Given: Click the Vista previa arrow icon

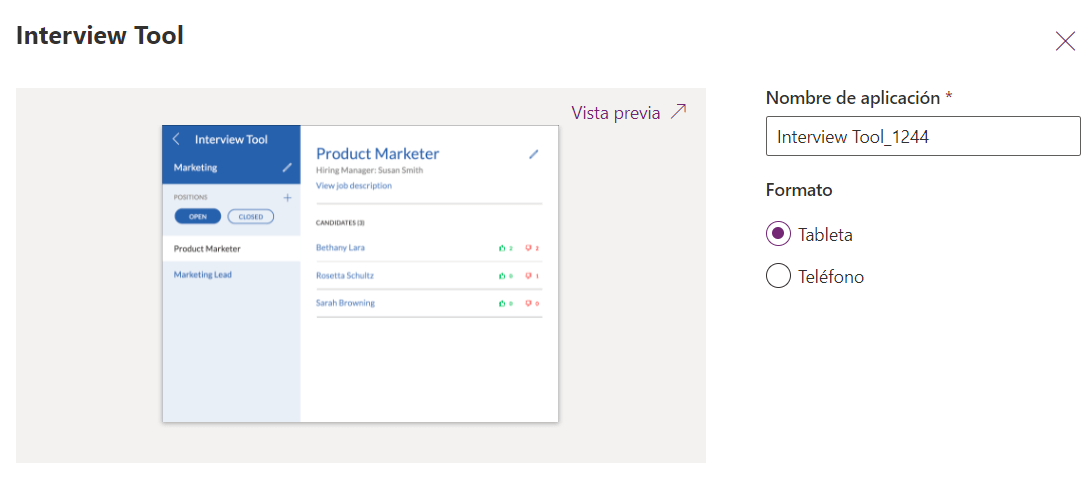Looking at the screenshot, I should point(679,112).
